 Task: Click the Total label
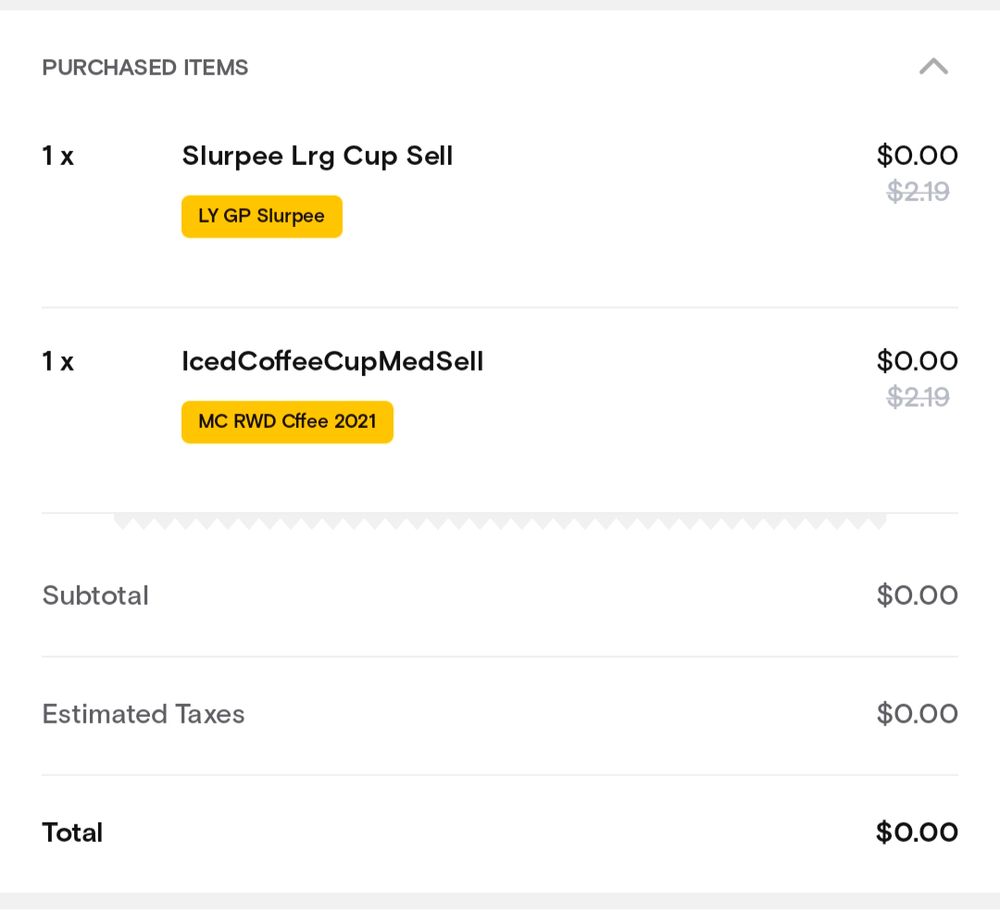pos(72,832)
